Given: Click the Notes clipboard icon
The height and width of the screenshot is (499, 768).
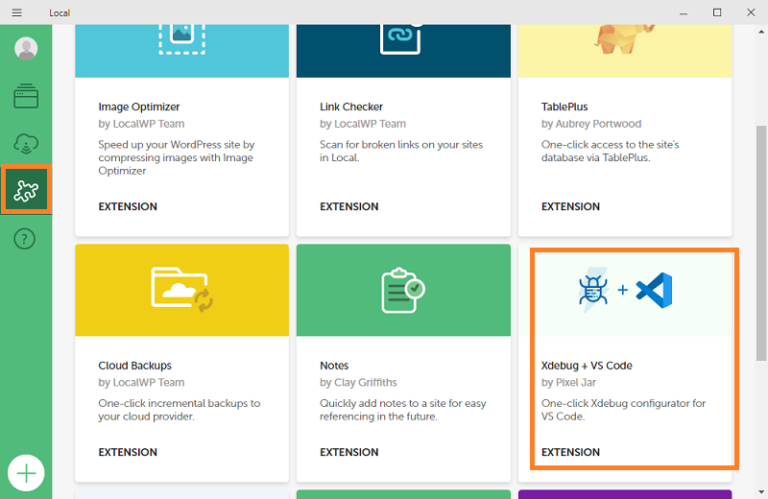Looking at the screenshot, I should (403, 290).
